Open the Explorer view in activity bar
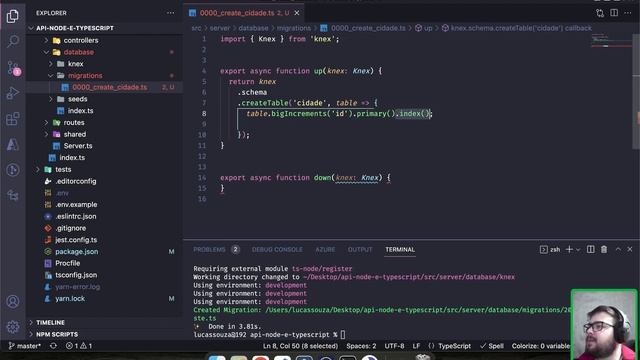Viewport: 640px width, 360px height. [13, 16]
